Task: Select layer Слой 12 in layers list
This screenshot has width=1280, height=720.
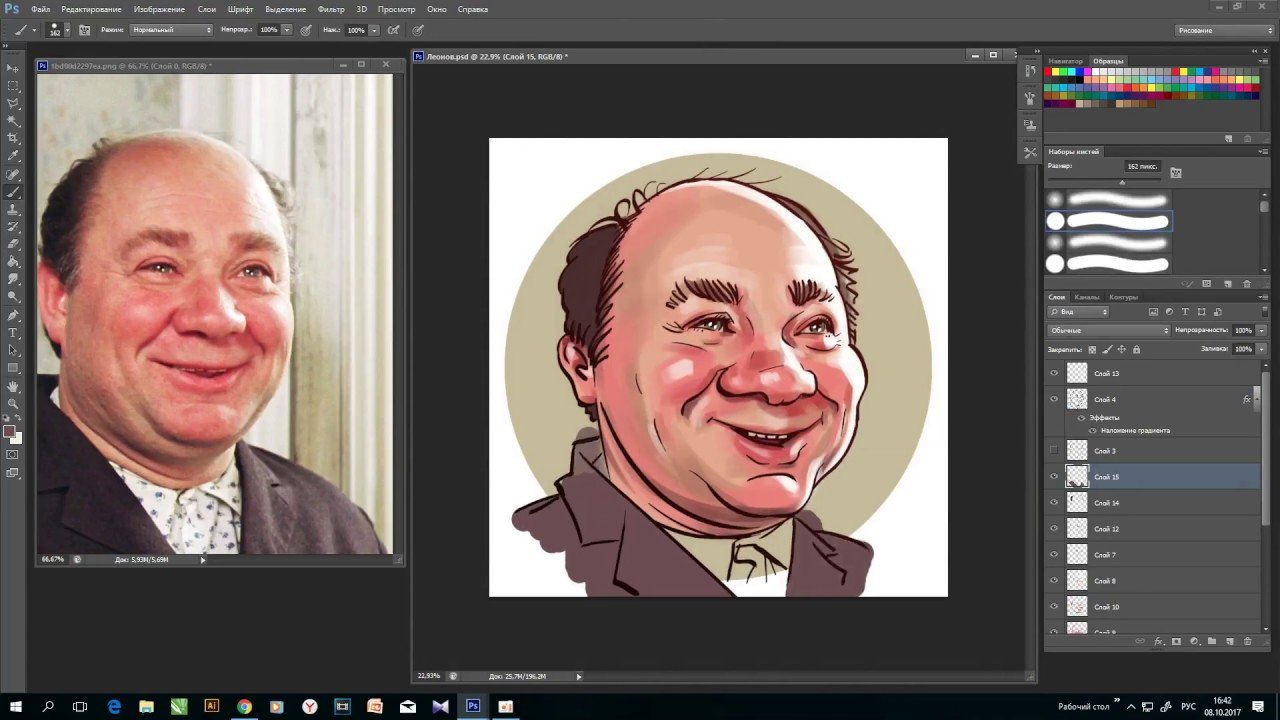Action: pyautogui.click(x=1150, y=529)
